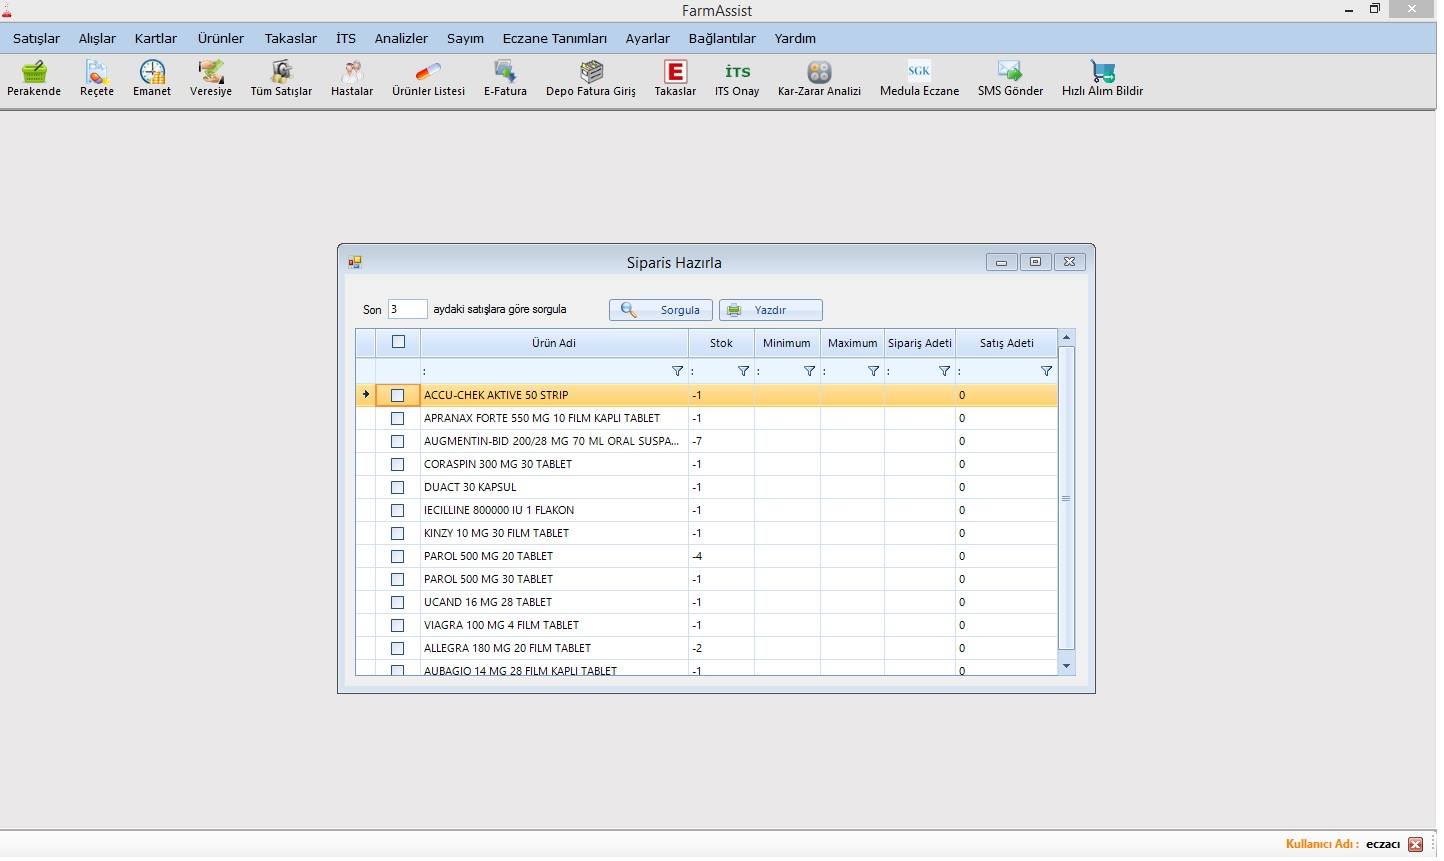This screenshot has width=1444, height=861.
Task: Open the Stok column filter
Action: pos(743,371)
